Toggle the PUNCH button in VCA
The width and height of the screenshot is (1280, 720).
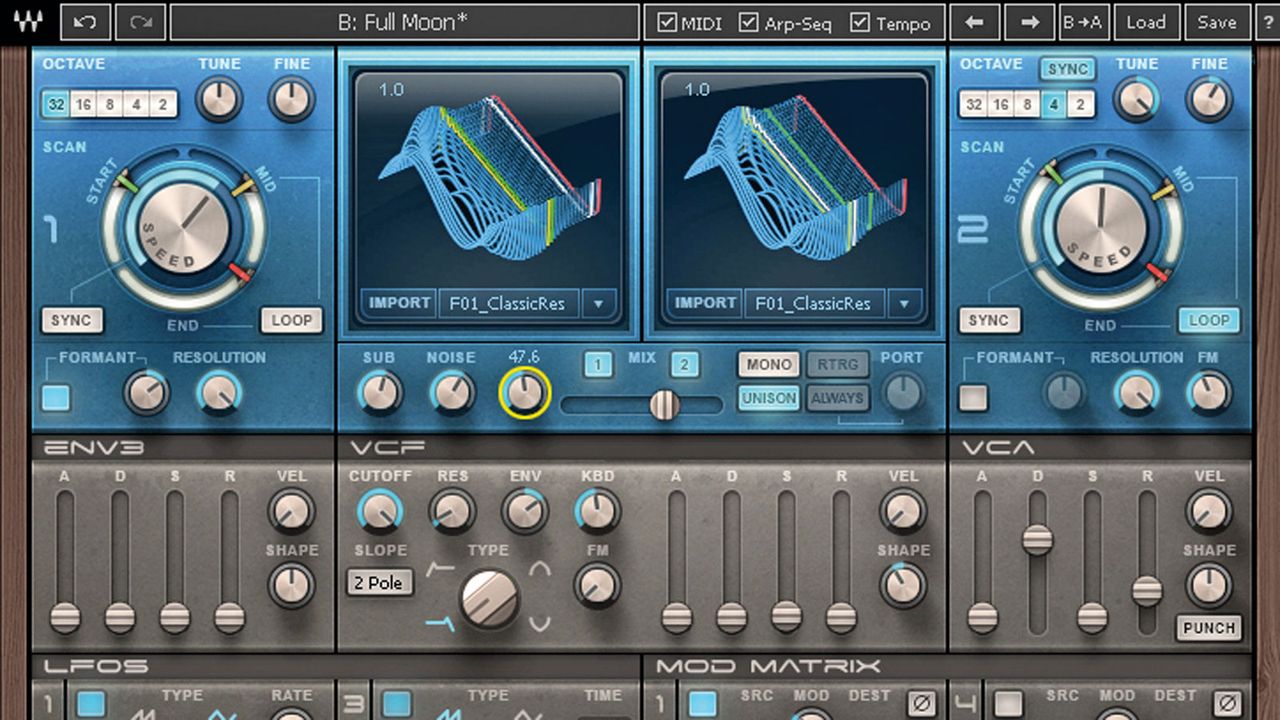(x=1209, y=628)
